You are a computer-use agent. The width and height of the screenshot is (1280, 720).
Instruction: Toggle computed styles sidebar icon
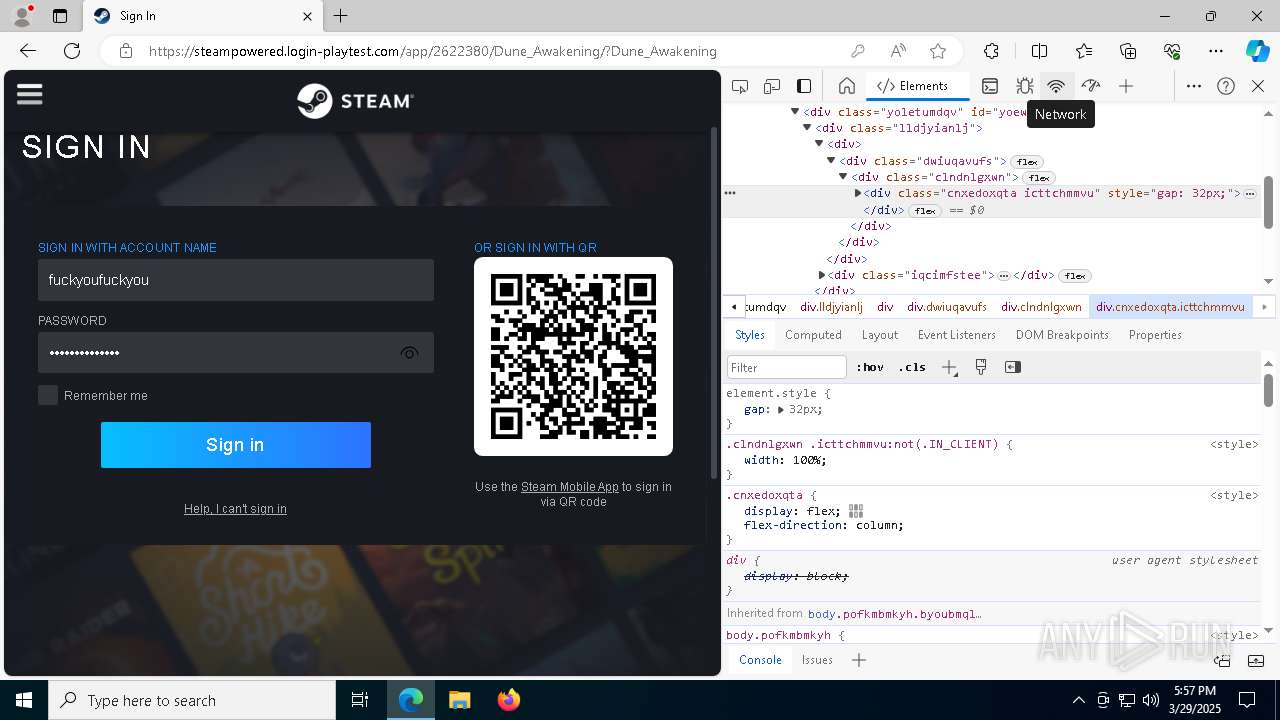tap(1013, 367)
